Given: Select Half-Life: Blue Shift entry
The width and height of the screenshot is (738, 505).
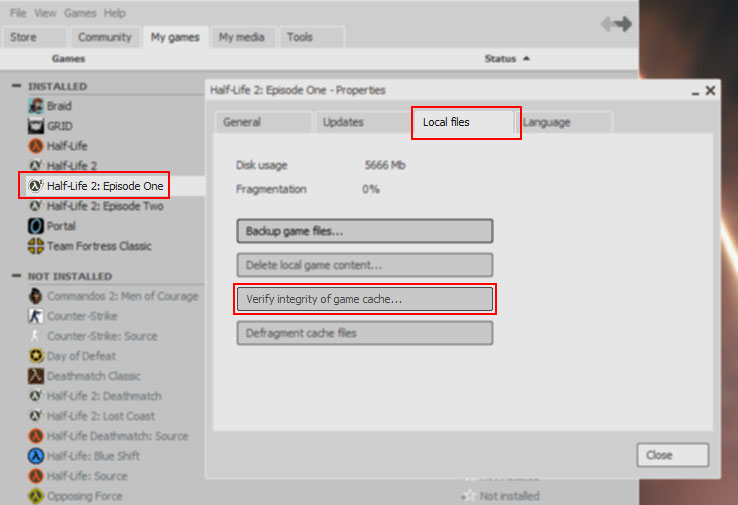Looking at the screenshot, I should 93,456.
